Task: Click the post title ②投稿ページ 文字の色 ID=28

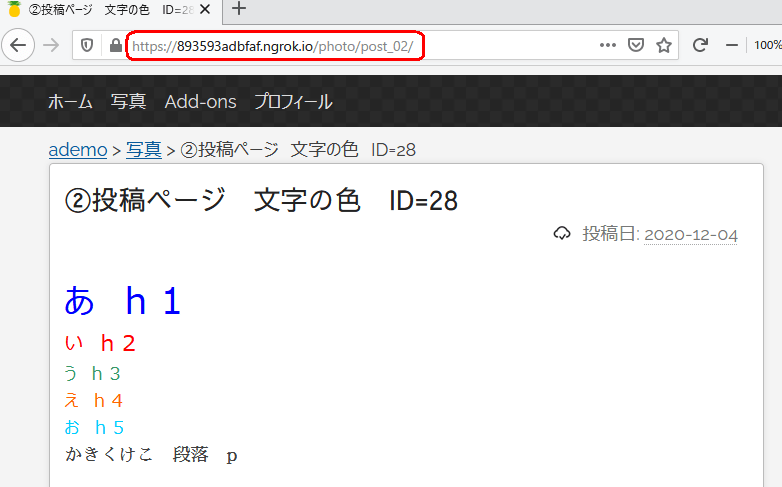Action: click(x=261, y=201)
